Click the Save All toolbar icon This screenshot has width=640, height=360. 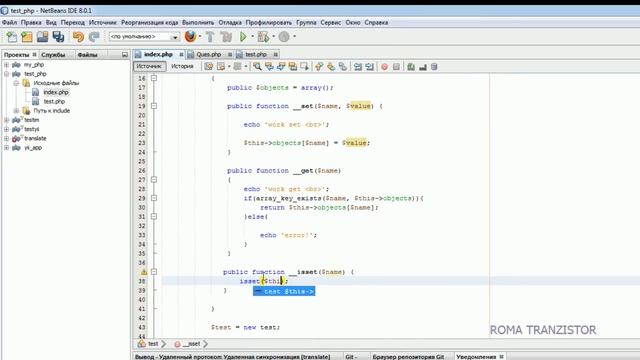(58, 37)
